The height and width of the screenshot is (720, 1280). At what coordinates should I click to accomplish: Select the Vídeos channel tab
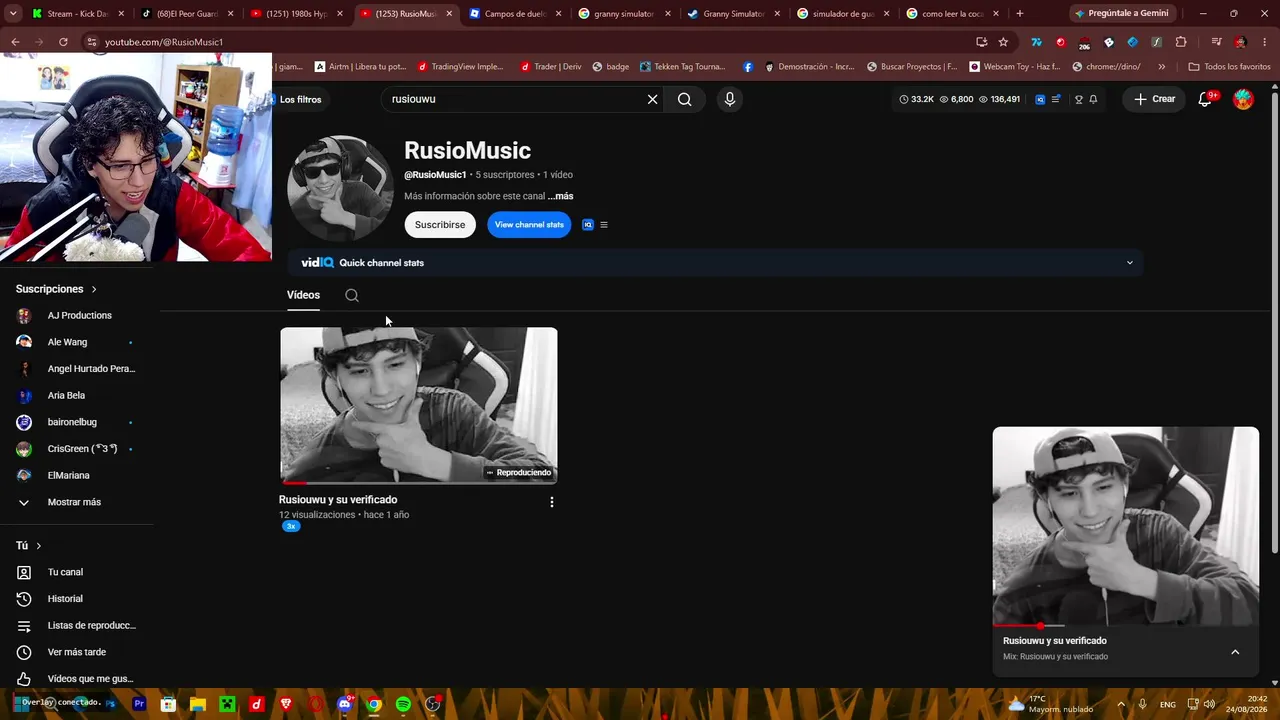[303, 295]
